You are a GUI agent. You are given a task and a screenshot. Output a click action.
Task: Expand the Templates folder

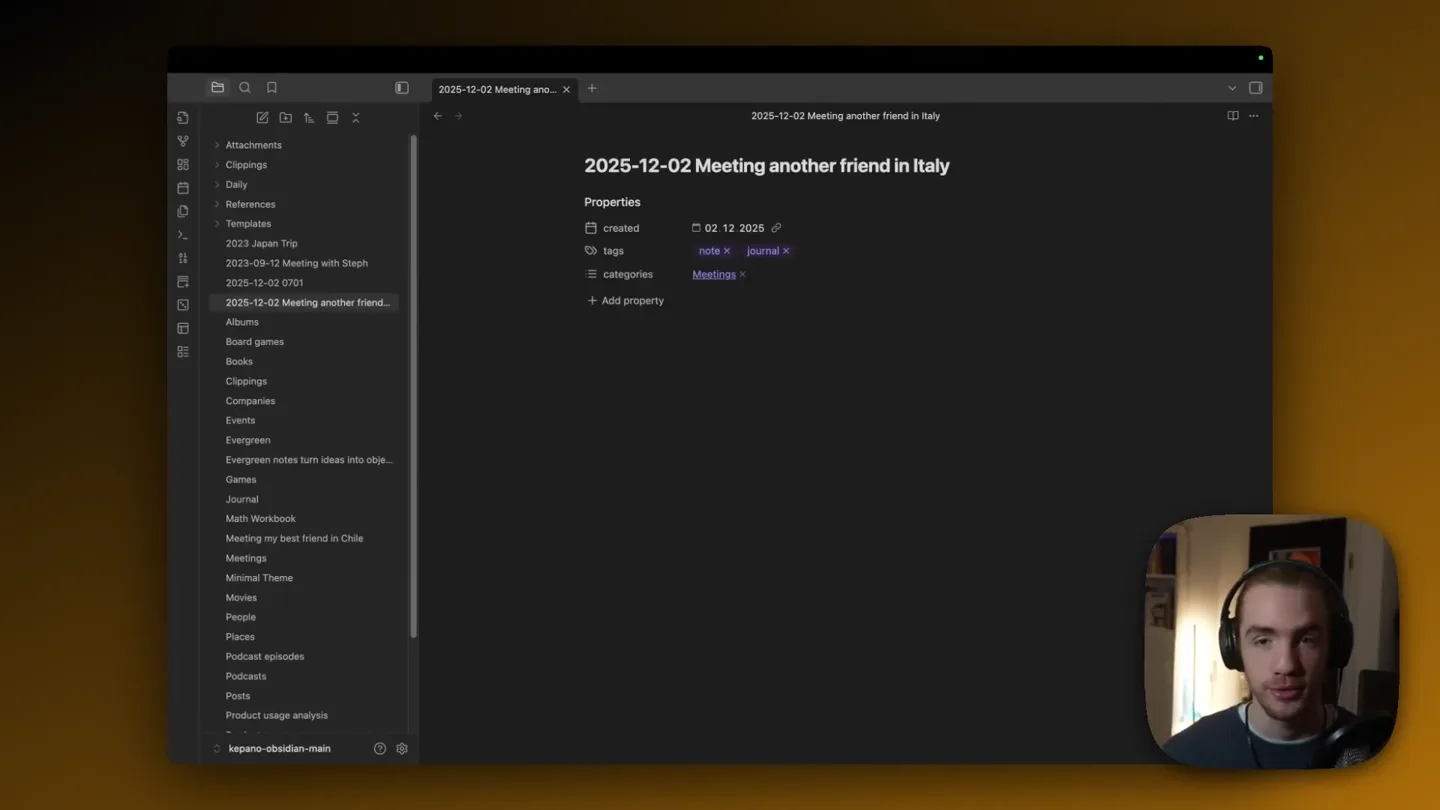click(217, 224)
